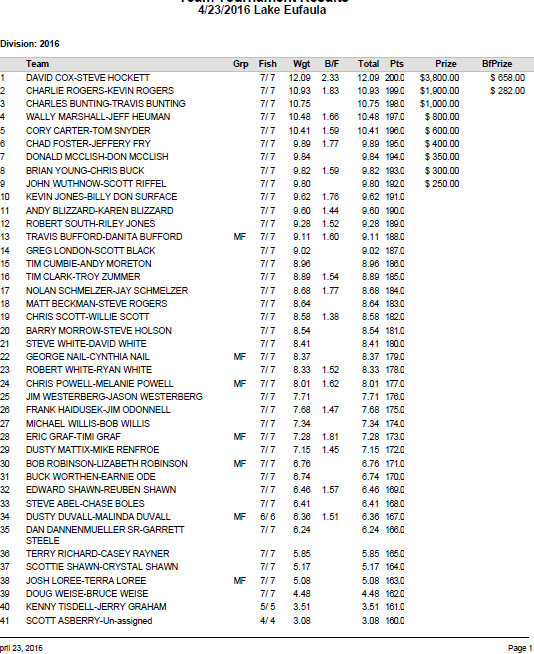Click the Wgt column header
The image size is (534, 654).
302,64
